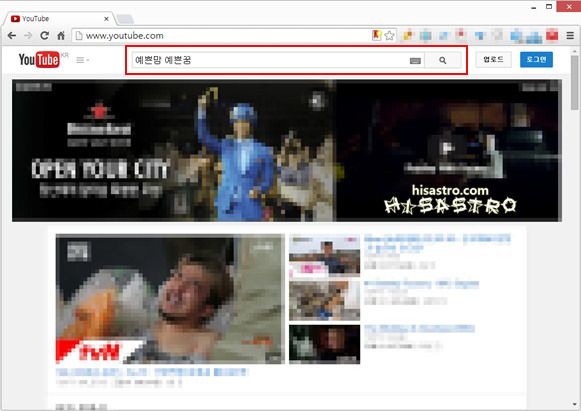Click the yellow extension icon beside star
This screenshot has width=581, height=411.
pos(408,36)
